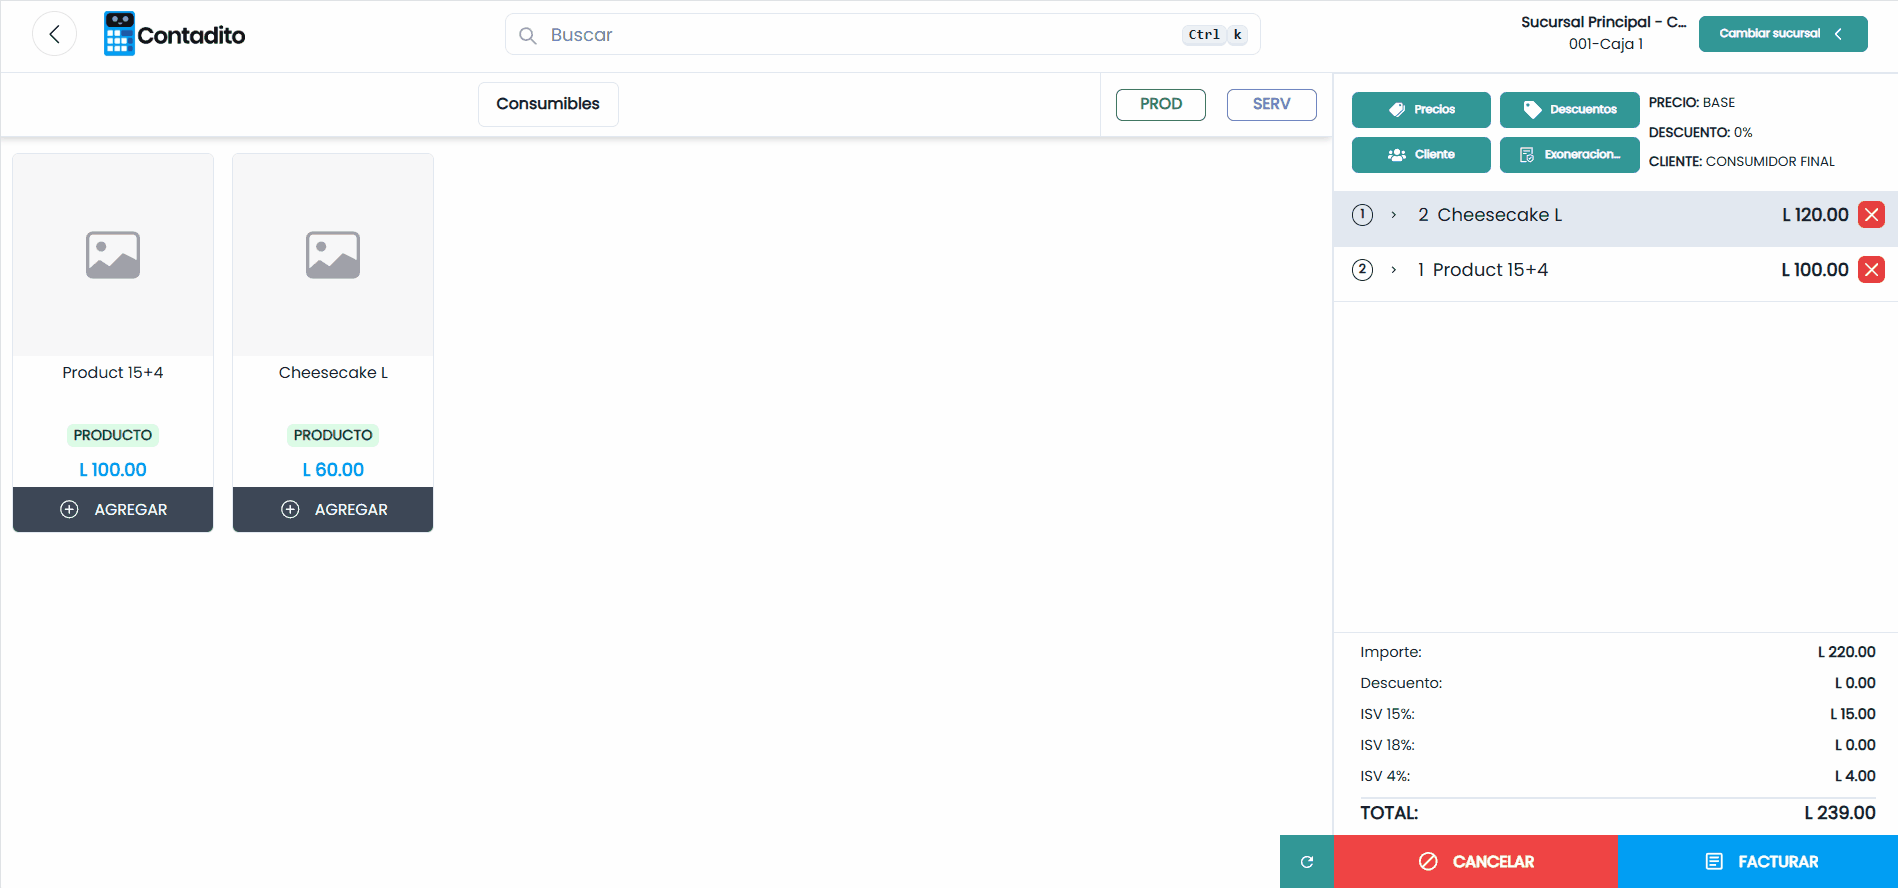The image size is (1898, 888).
Task: Click the Product 15+4 price L 100.00
Action: click(x=113, y=469)
